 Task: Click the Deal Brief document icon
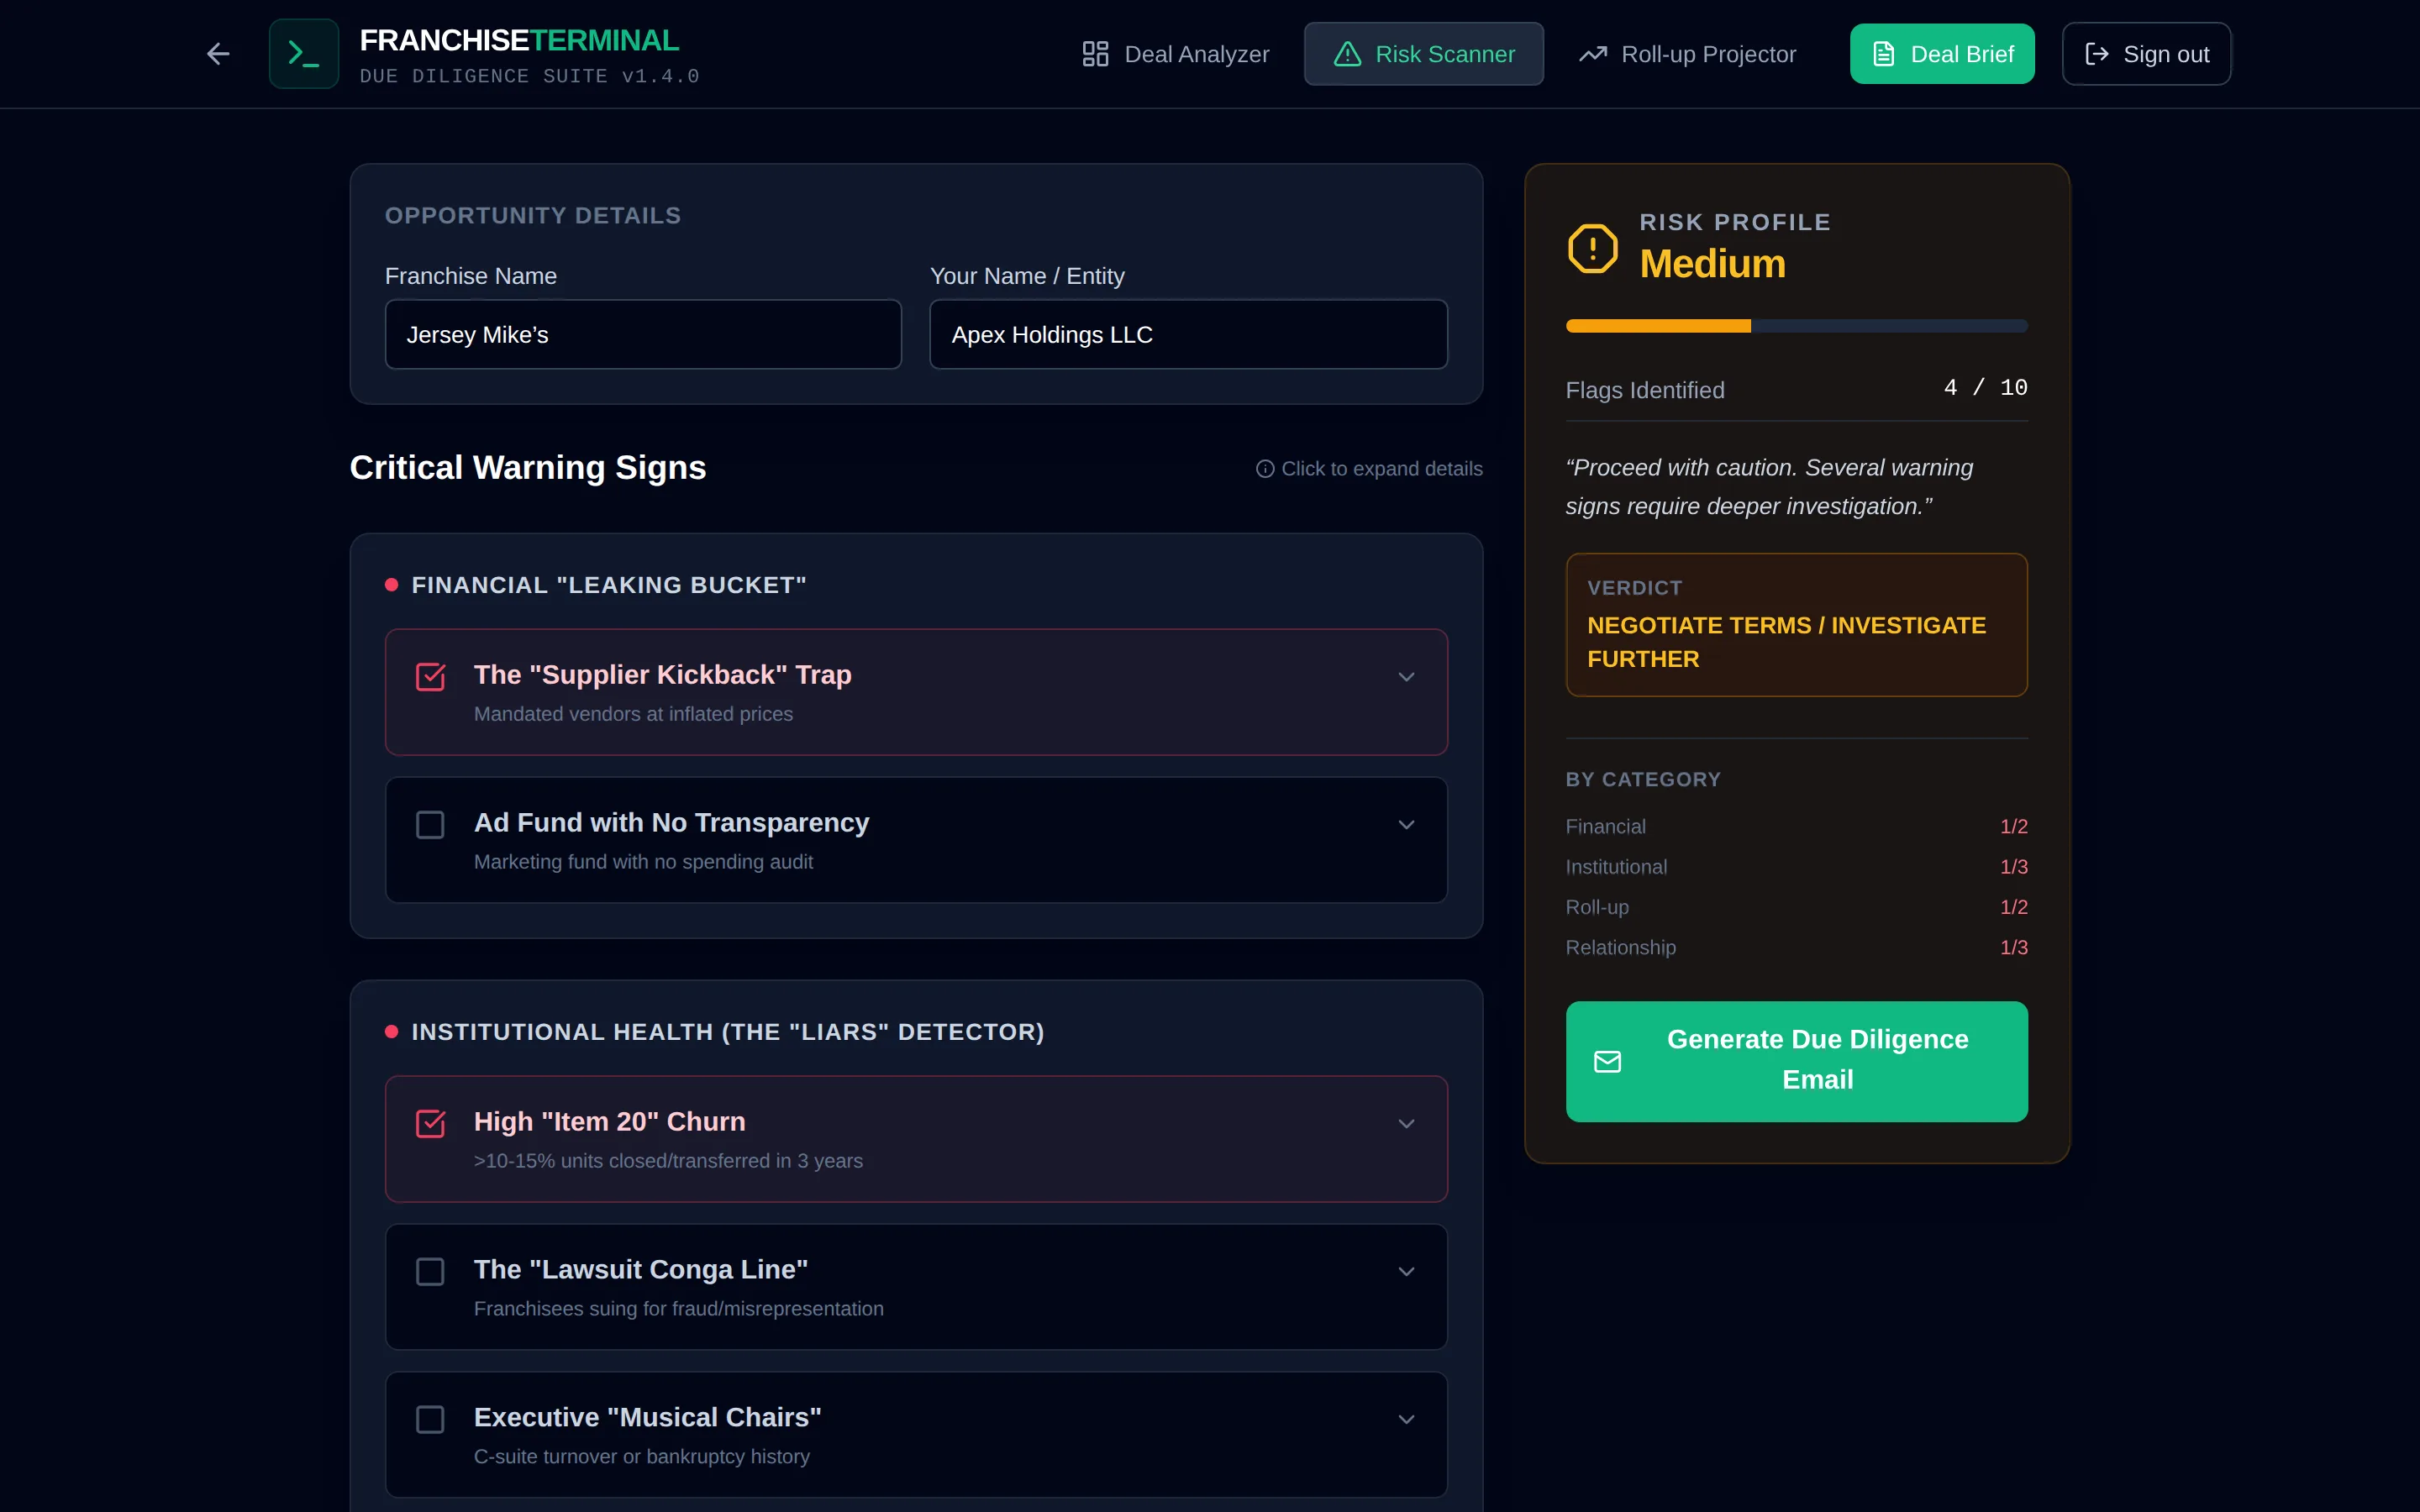point(1883,54)
